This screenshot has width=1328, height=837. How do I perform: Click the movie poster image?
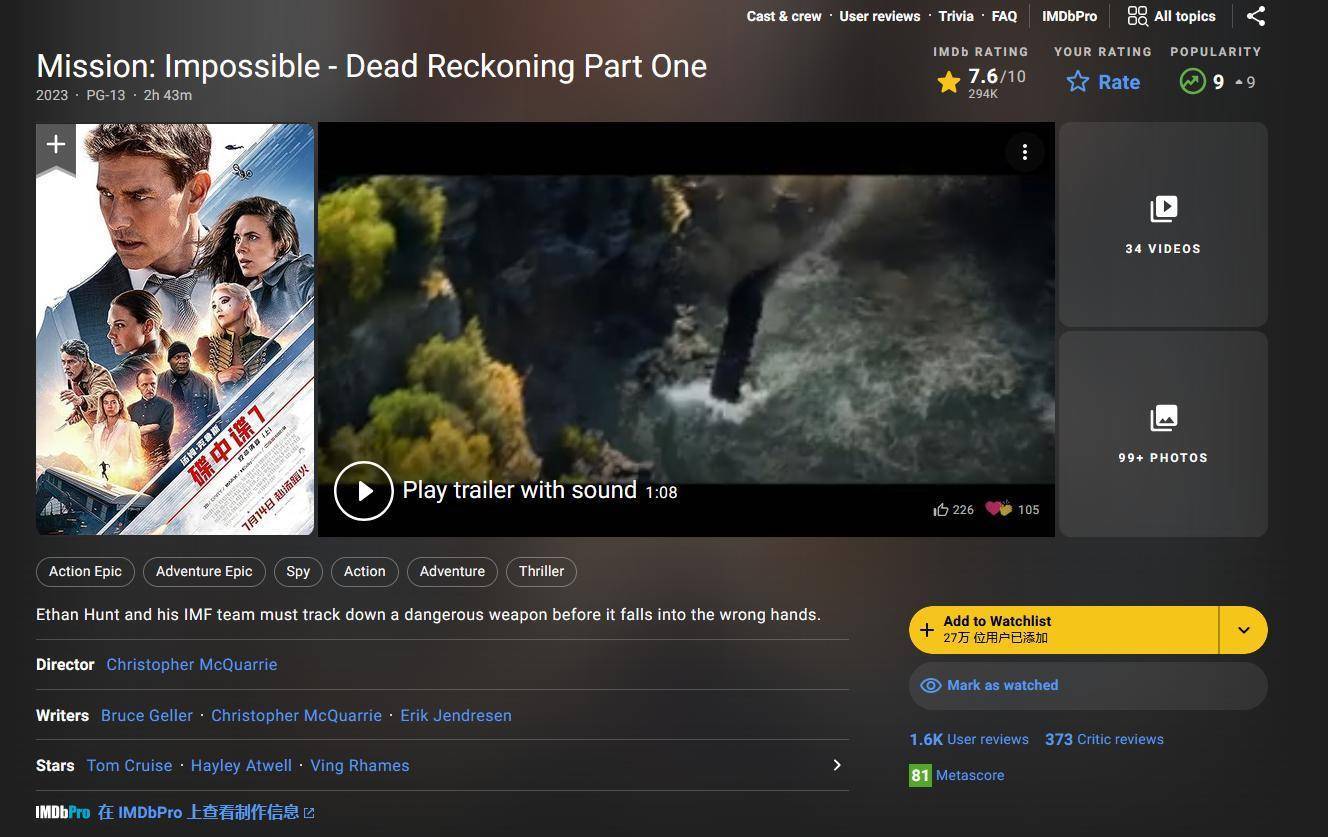tap(175, 329)
